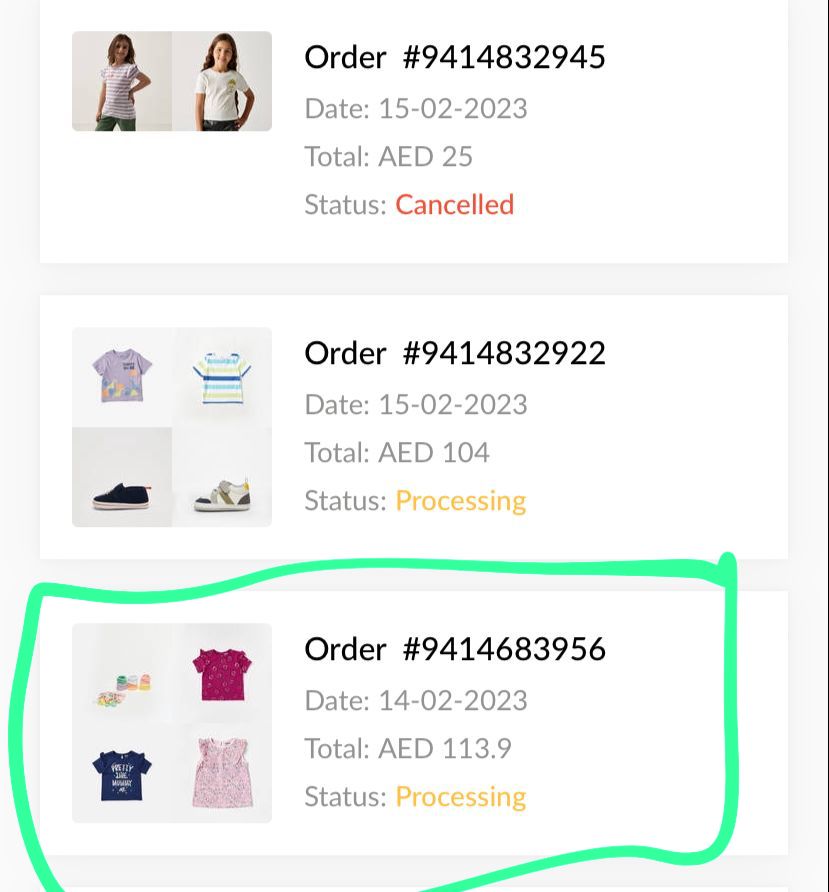Click Processing status of order #9414683956
The width and height of the screenshot is (829, 892).
click(460, 797)
